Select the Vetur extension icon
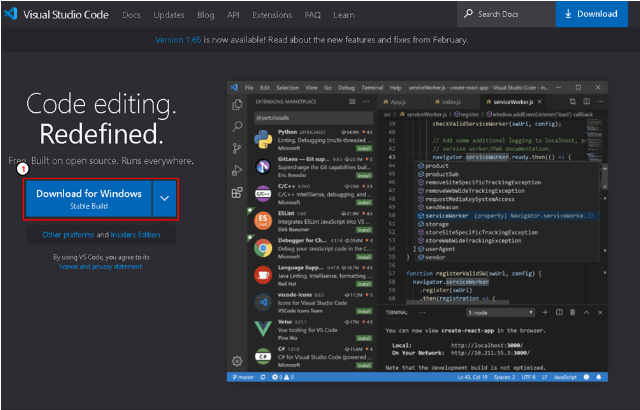This screenshot has width=640, height=410. coord(263,329)
